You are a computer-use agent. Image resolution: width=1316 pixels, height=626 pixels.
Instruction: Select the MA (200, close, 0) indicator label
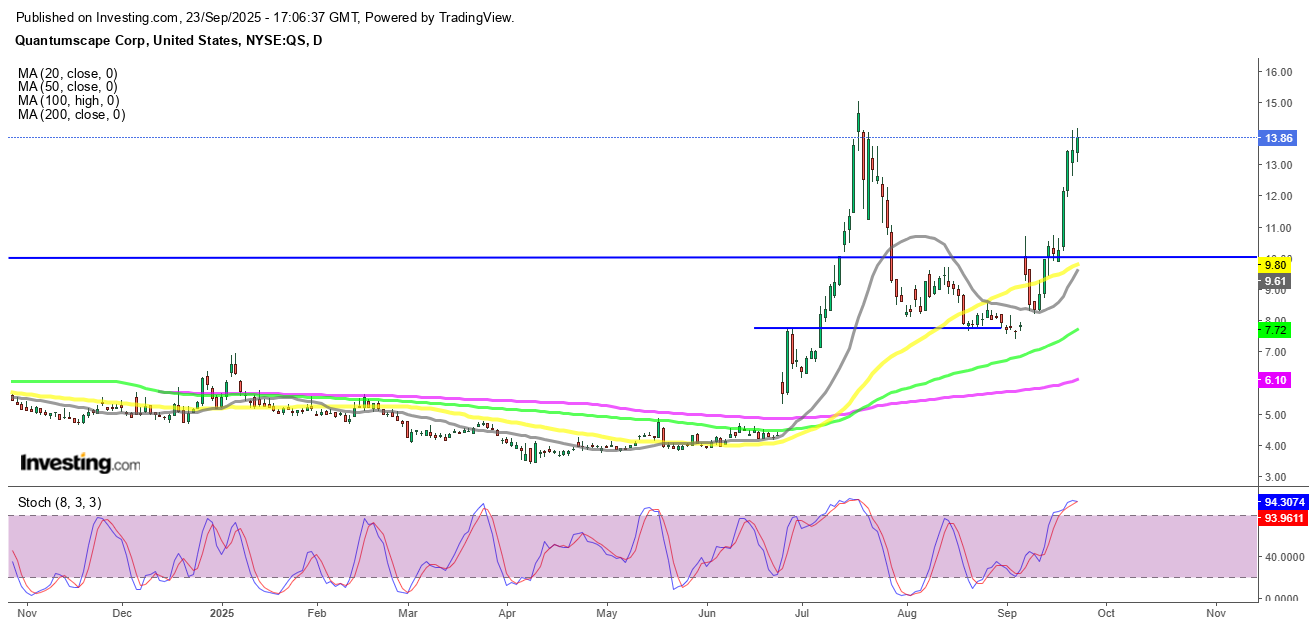[71, 115]
